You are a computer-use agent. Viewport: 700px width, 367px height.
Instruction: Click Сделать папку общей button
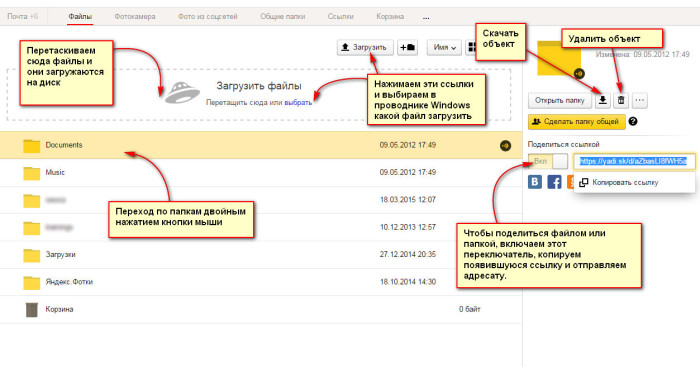click(x=577, y=121)
